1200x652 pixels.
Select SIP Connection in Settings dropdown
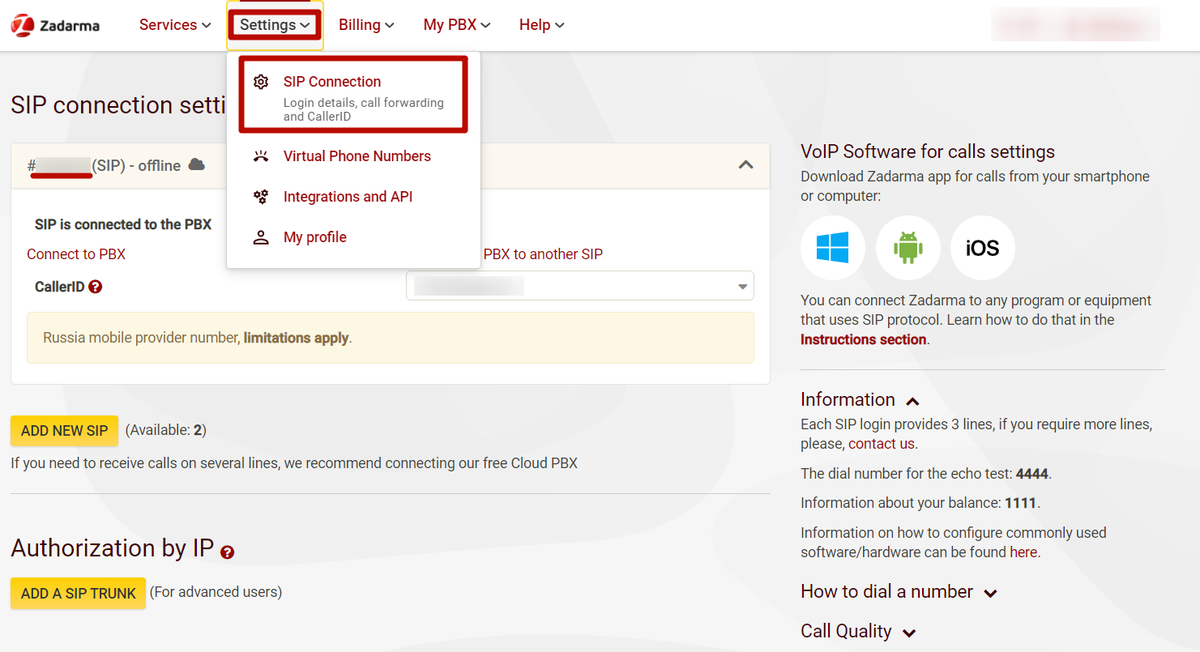click(353, 96)
